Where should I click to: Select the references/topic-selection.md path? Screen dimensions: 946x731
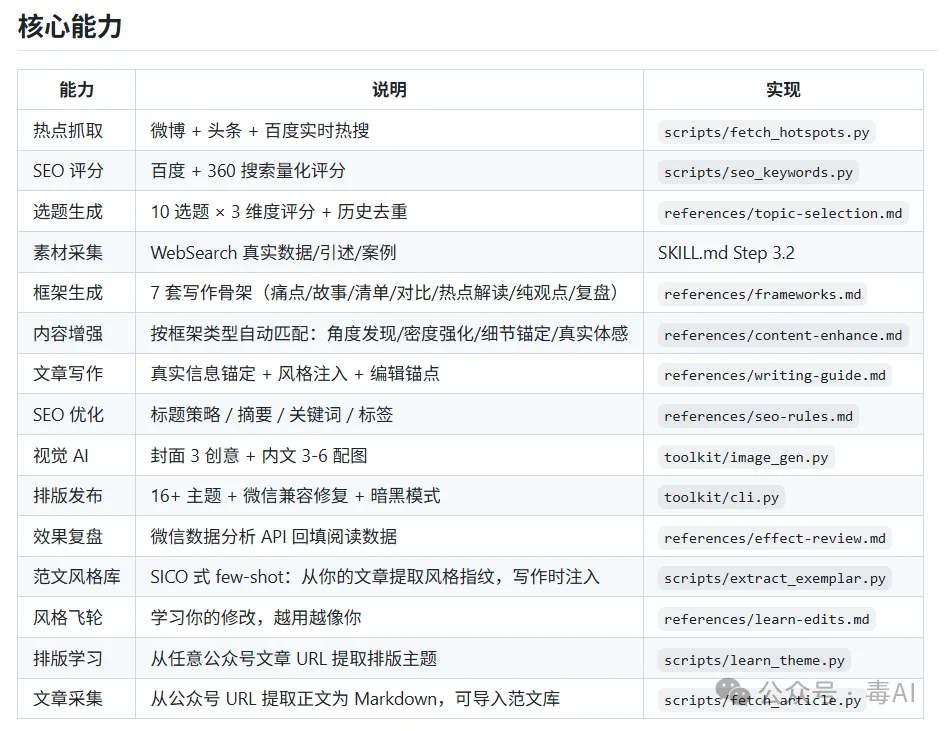pyautogui.click(x=780, y=212)
